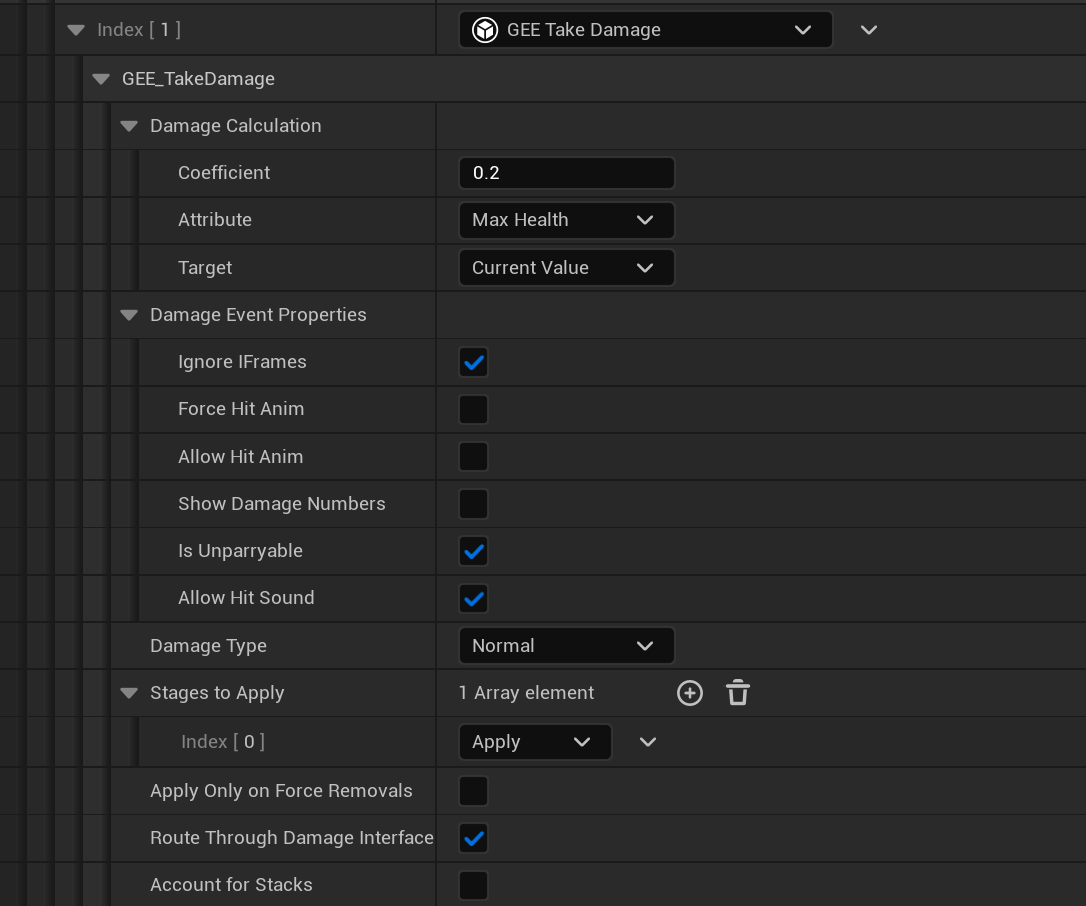Click the Coefficient input field with 0.2
The width and height of the screenshot is (1086, 906).
tap(567, 173)
